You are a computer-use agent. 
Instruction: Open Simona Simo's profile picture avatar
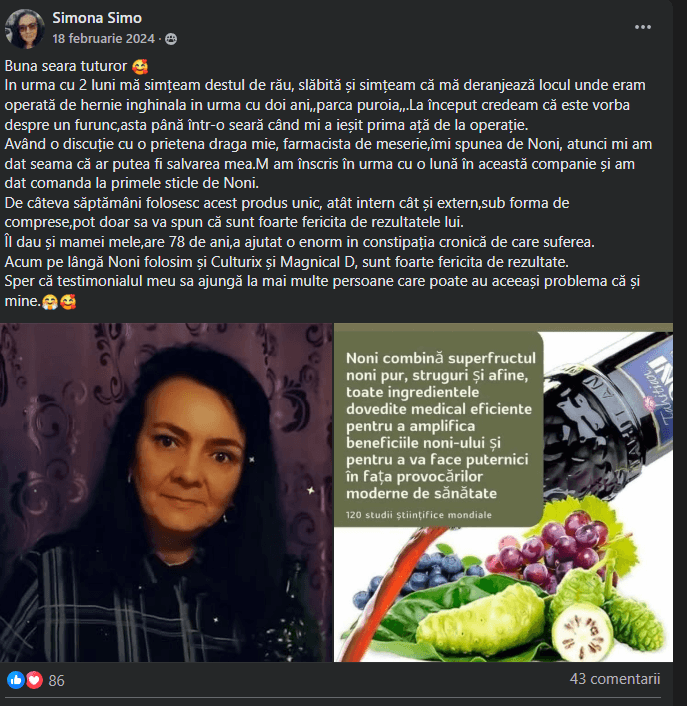point(24,28)
